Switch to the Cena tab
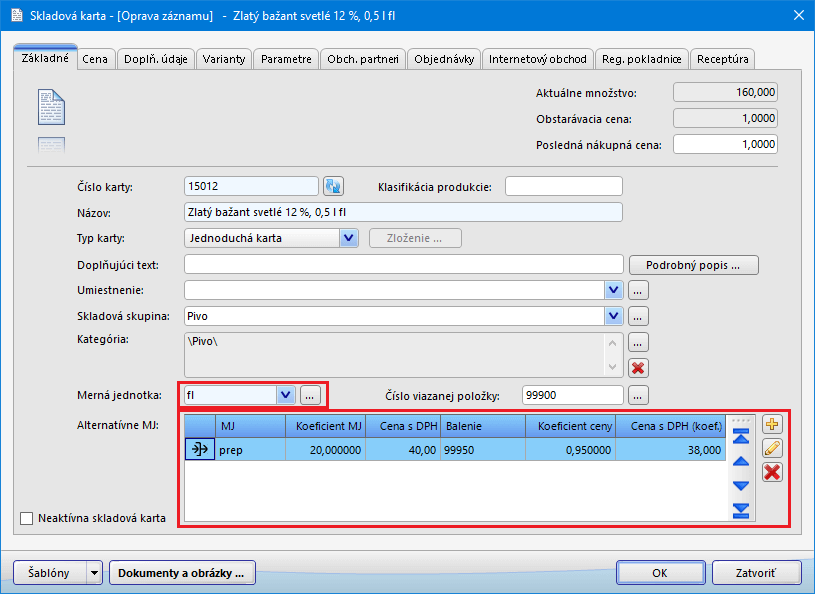 [x=95, y=59]
